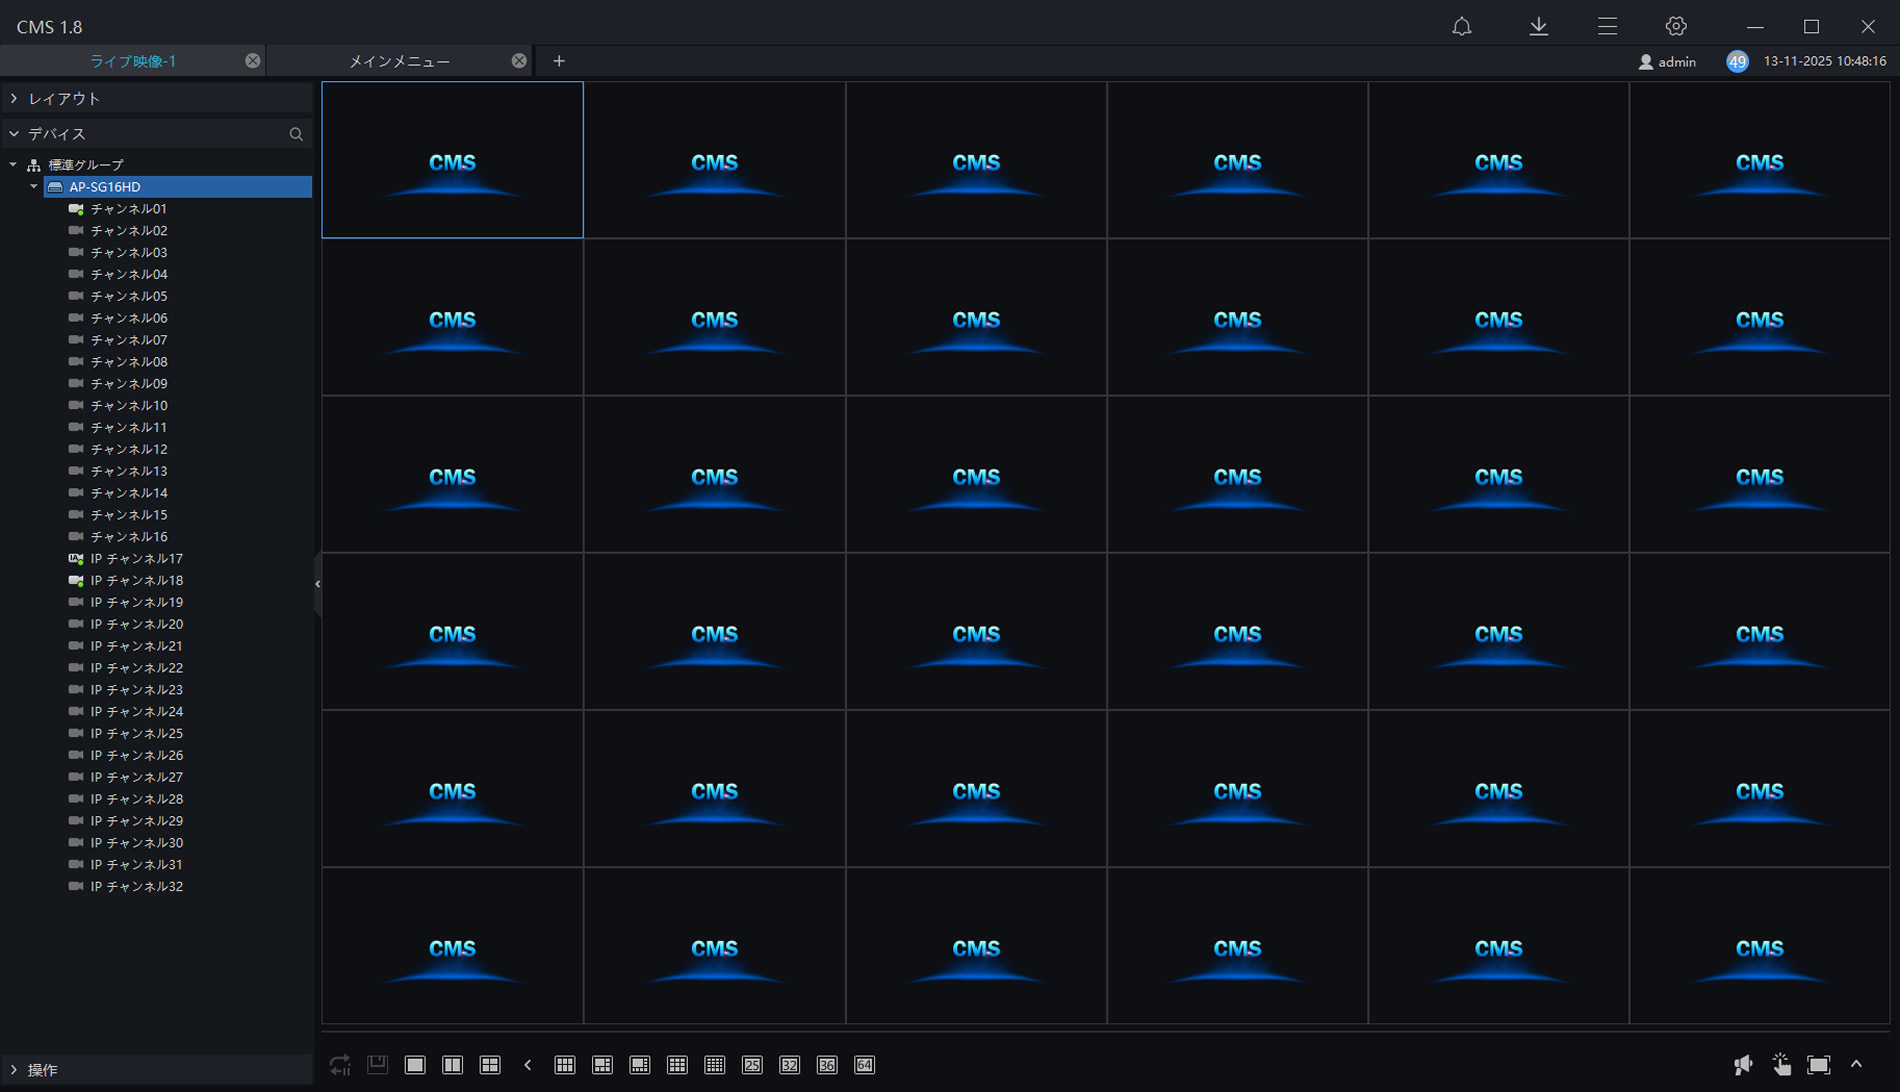Expand the レイアウト section
Screen dimensions: 1900x1092
[x=64, y=99]
